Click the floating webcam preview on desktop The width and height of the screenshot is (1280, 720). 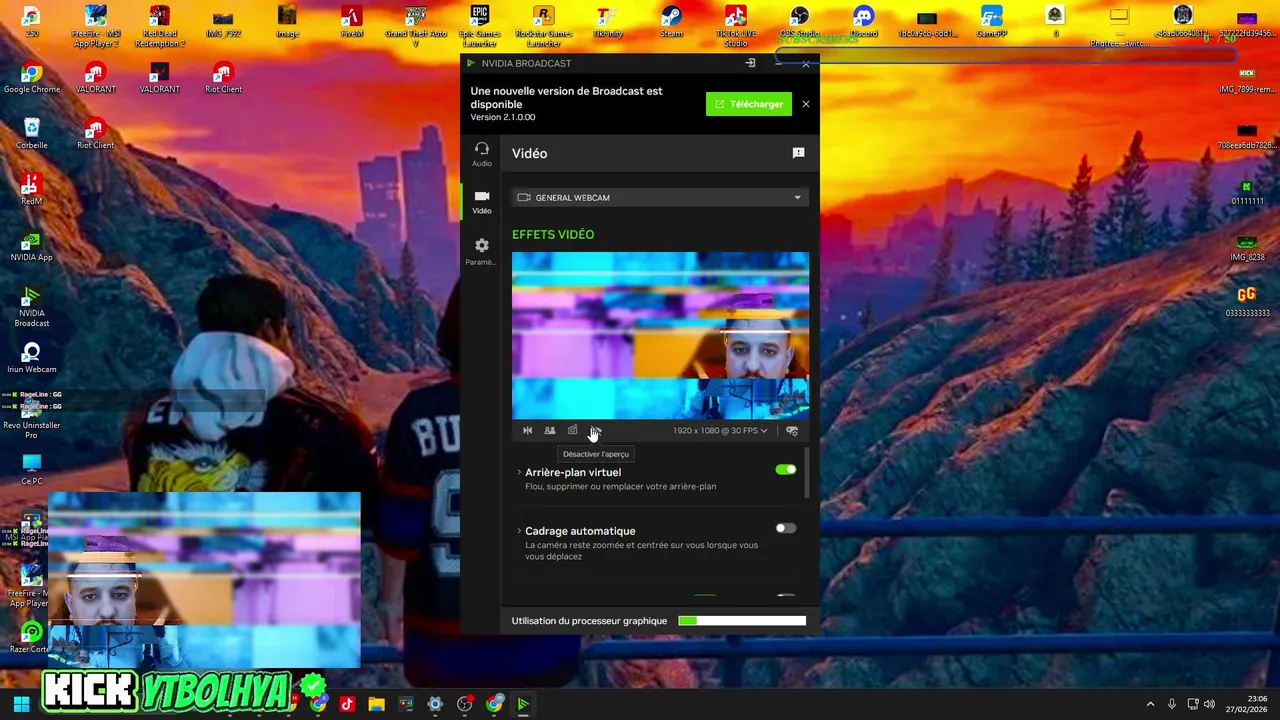pyautogui.click(x=204, y=580)
